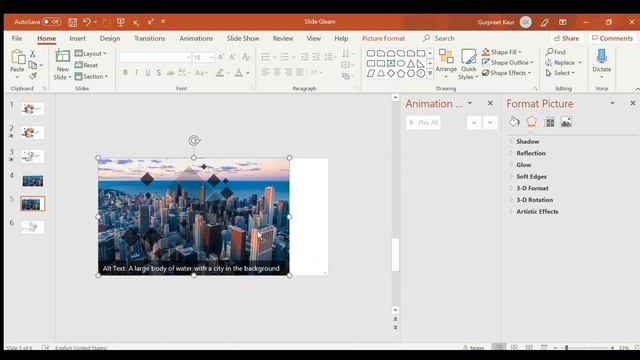Open the Shape Fill dropdown
The image size is (640, 360).
pos(502,52)
